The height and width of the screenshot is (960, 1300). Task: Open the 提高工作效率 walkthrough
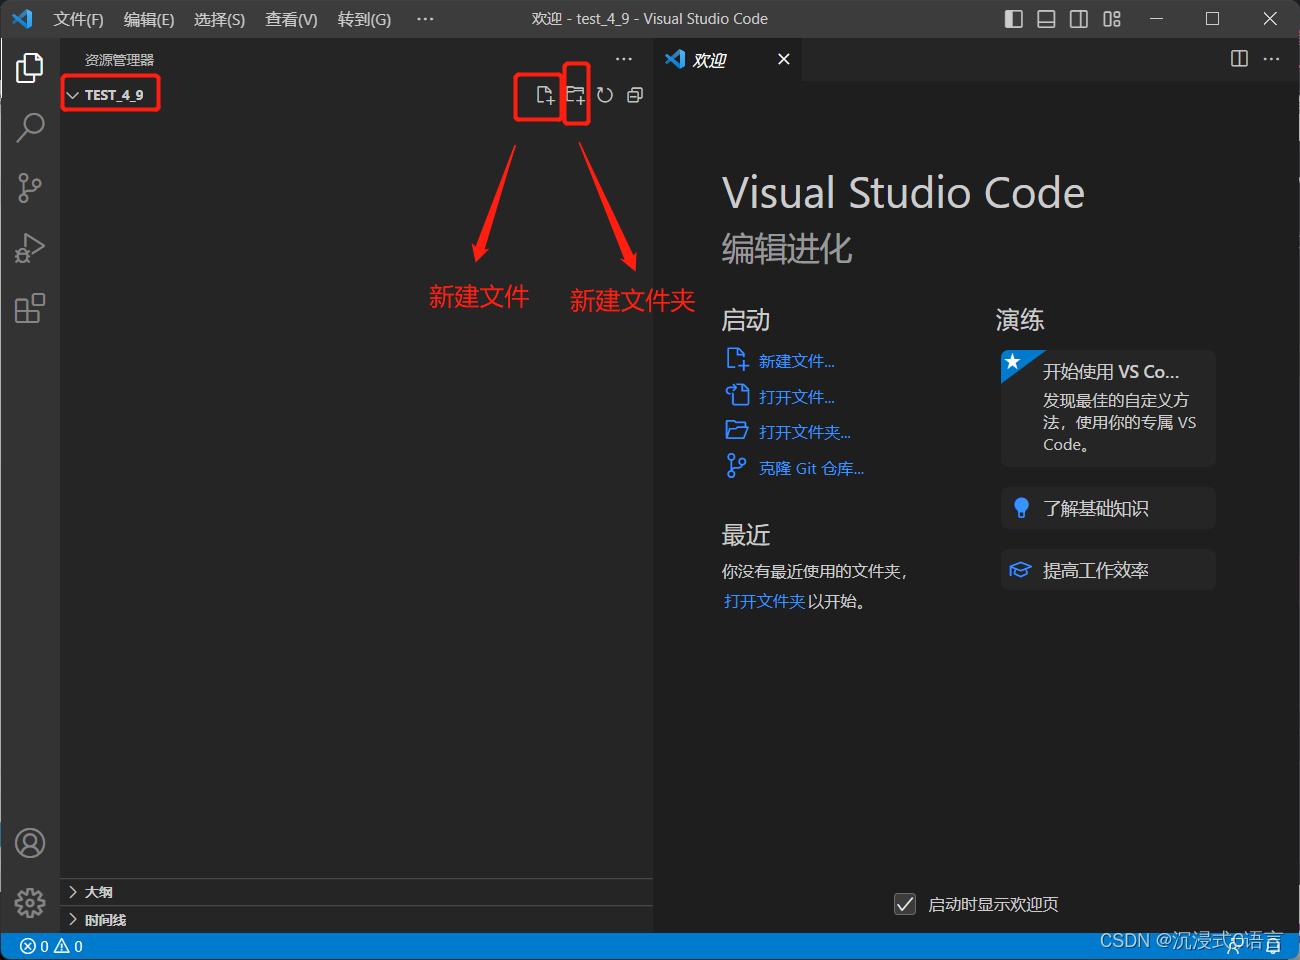tap(1108, 570)
